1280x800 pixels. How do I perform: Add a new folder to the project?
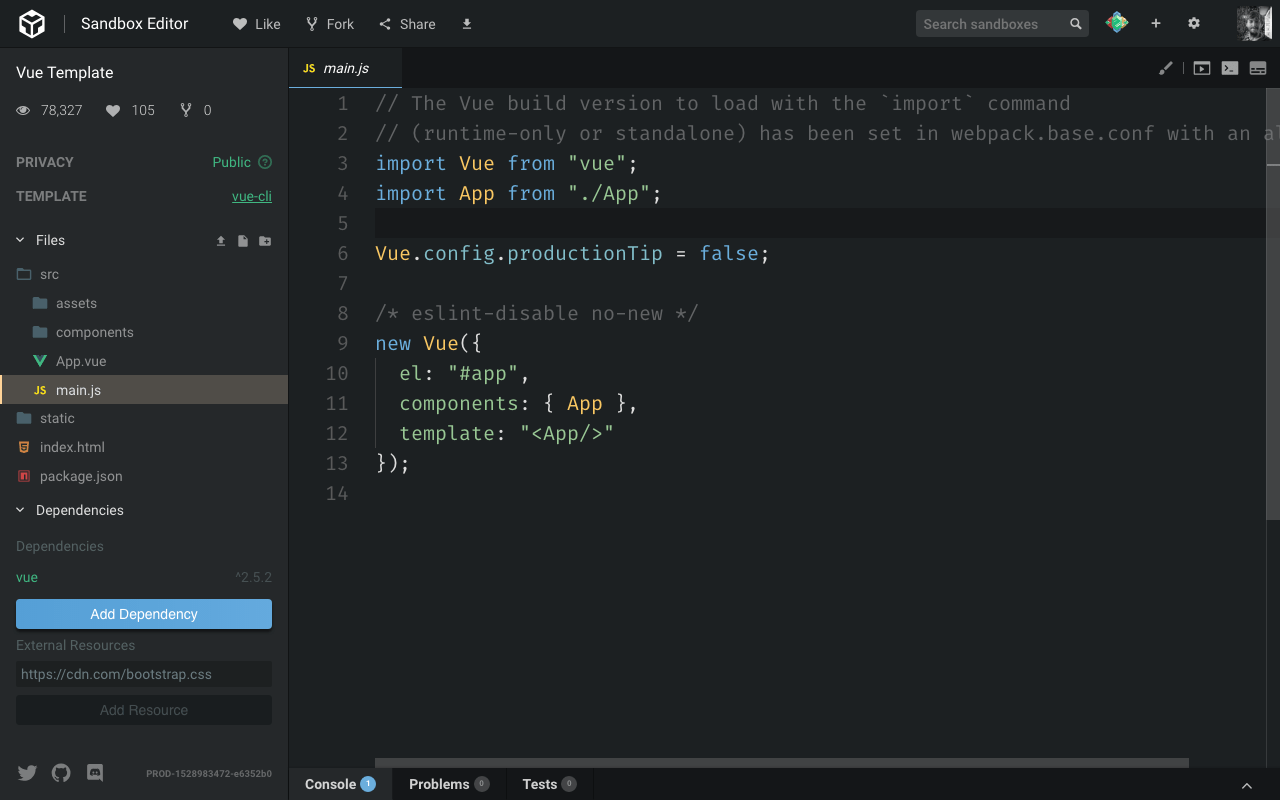264,240
